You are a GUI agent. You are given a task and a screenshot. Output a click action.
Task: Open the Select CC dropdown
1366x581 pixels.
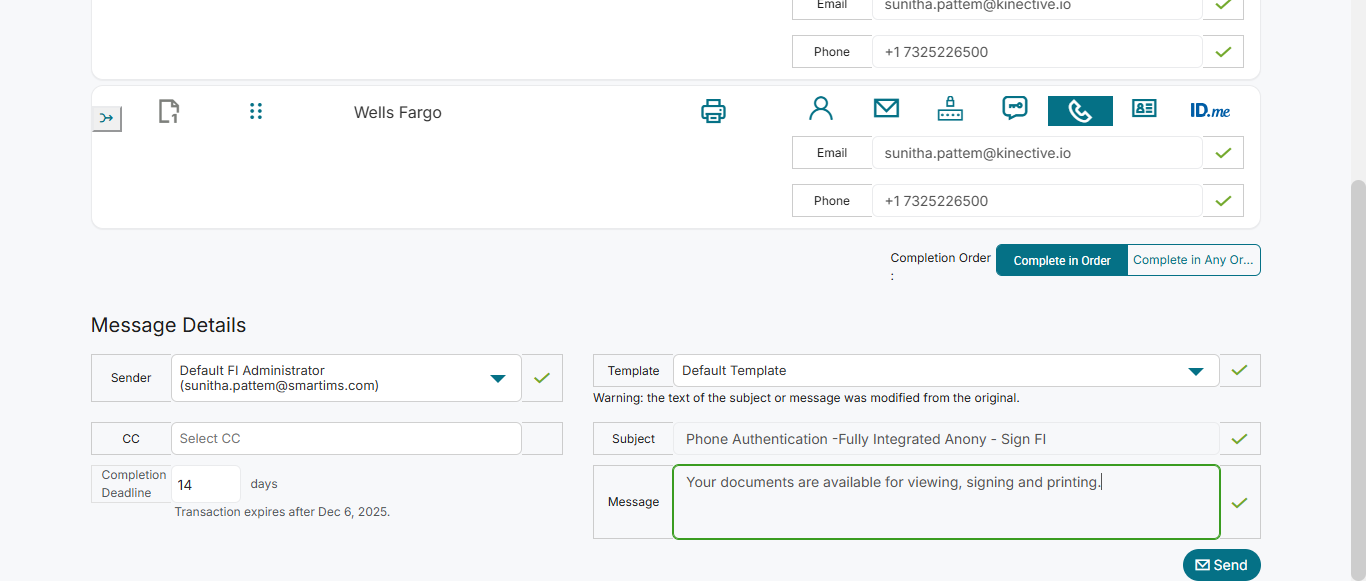coord(346,439)
